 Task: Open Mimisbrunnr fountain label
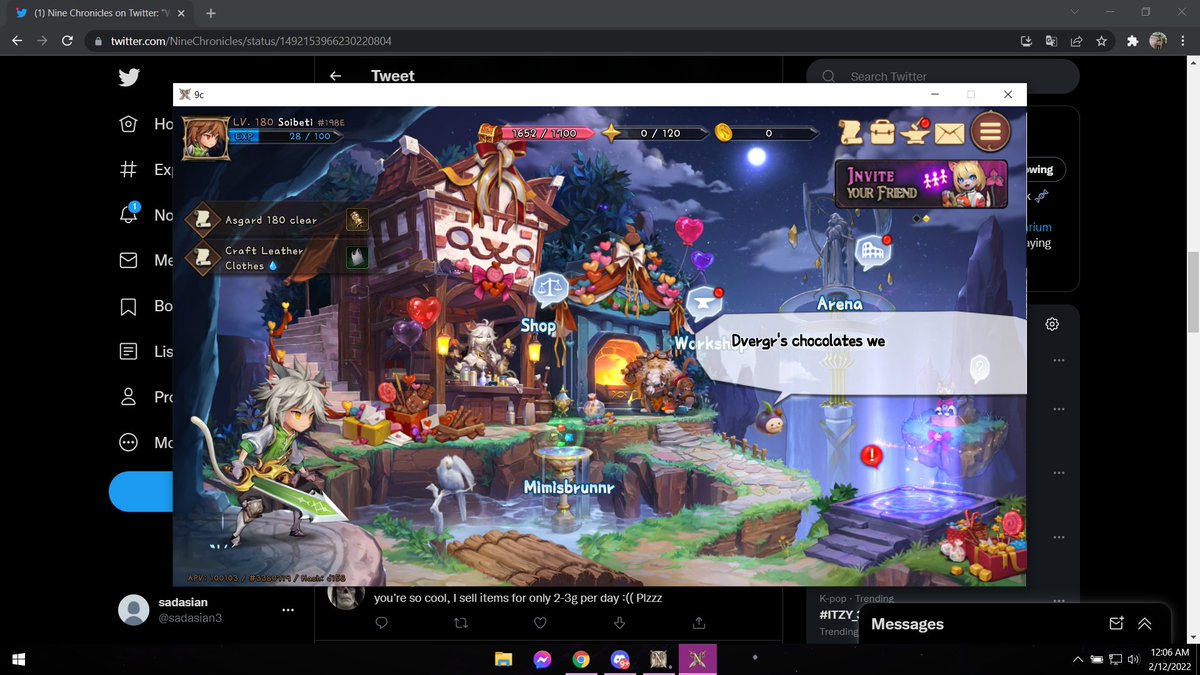point(568,487)
